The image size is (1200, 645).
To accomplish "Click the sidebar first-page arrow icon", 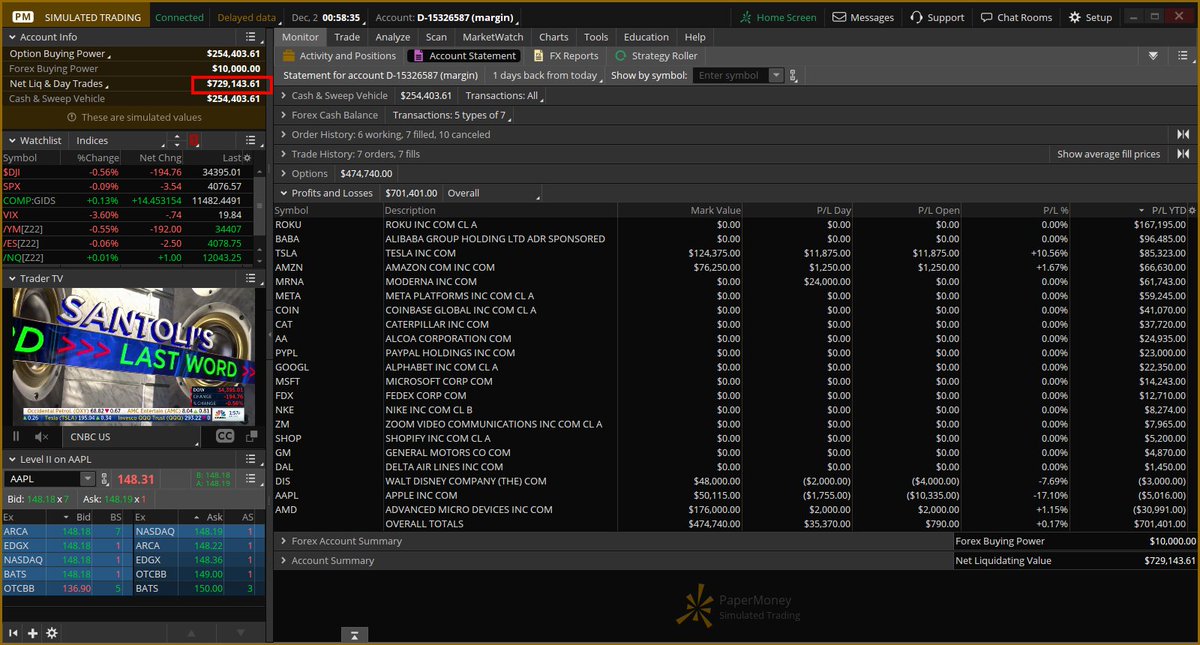I will (x=14, y=633).
